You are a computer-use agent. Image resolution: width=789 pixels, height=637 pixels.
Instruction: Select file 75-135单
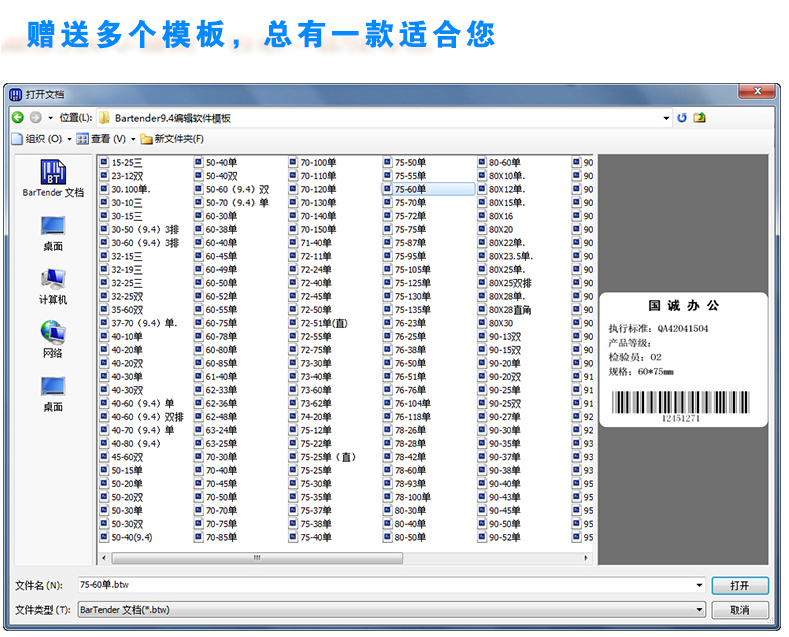click(x=413, y=309)
